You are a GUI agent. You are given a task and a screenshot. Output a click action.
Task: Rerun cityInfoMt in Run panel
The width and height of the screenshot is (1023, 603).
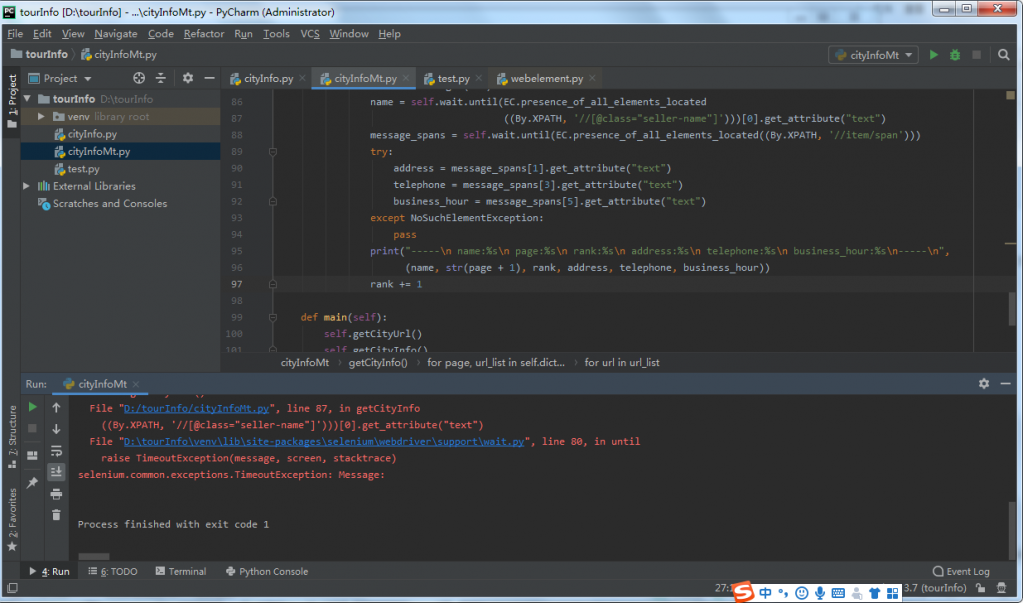pos(32,407)
